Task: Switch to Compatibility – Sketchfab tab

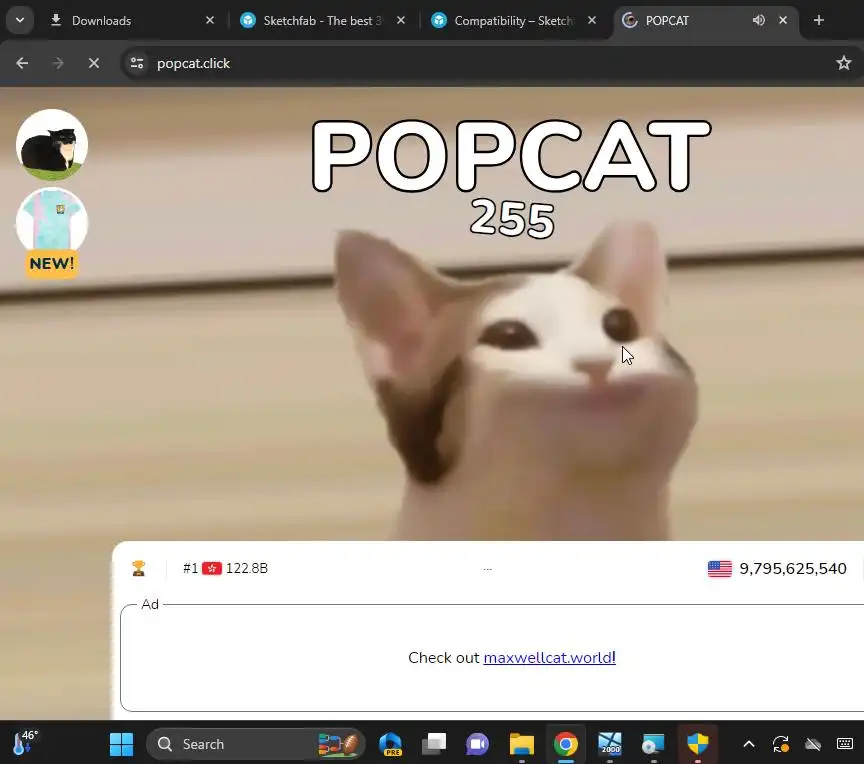Action: coord(512,21)
